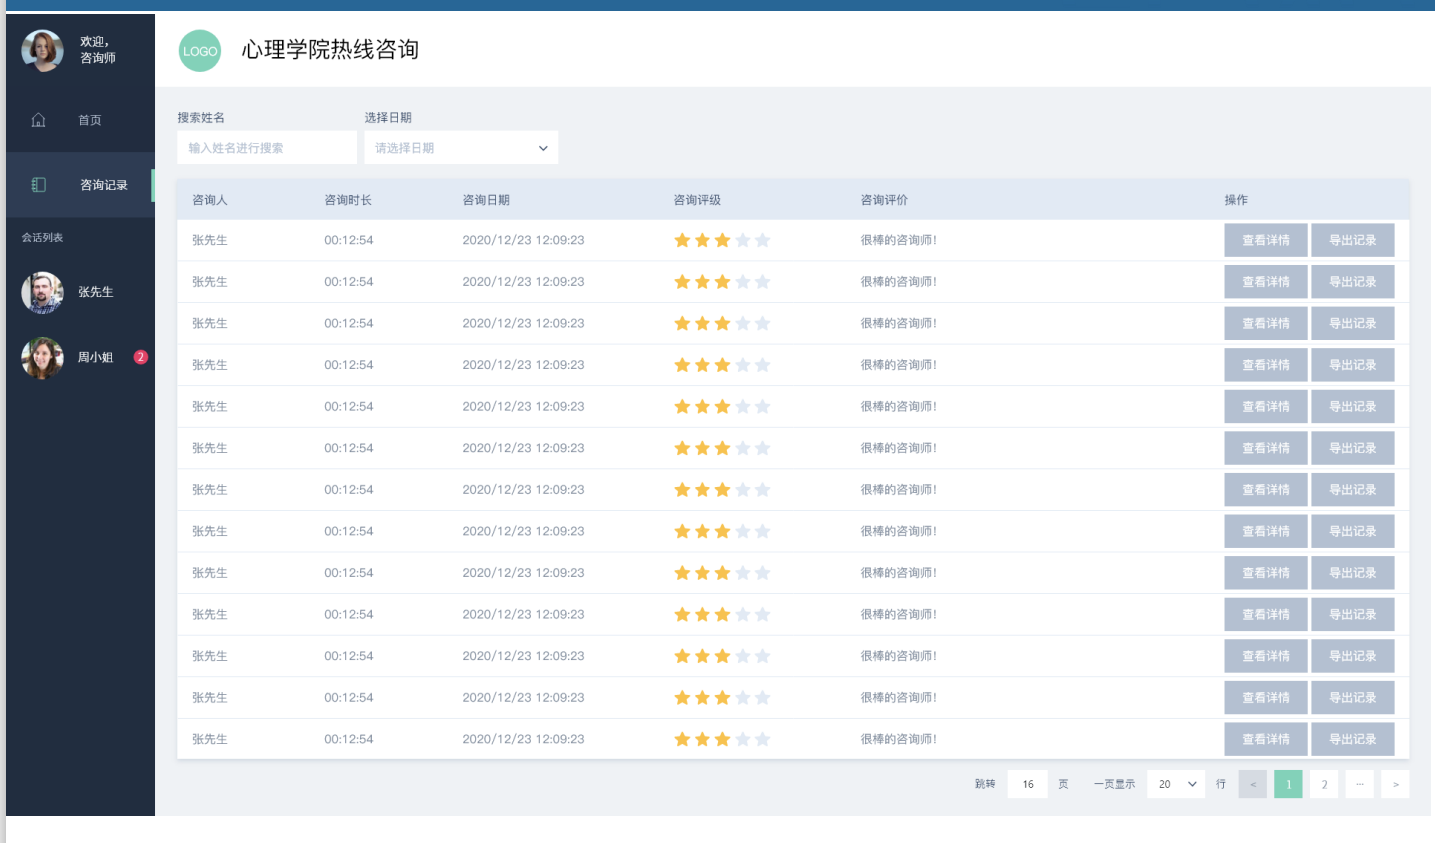Click the chevron arrow in the date selector
Screen dimensions: 1435x843
[543, 148]
